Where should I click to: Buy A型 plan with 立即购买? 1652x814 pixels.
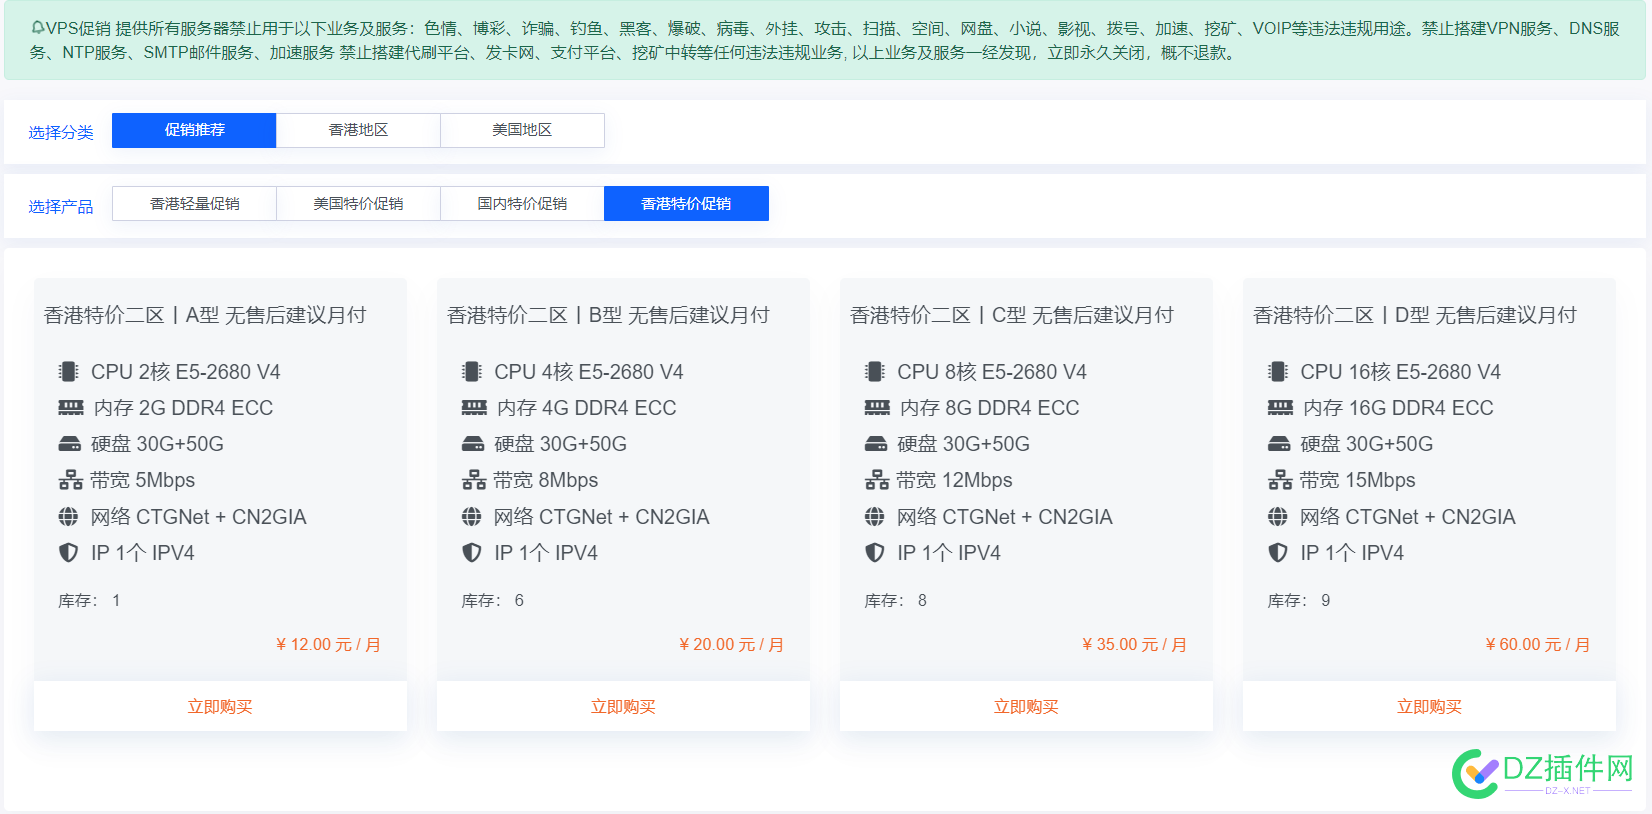tap(220, 707)
